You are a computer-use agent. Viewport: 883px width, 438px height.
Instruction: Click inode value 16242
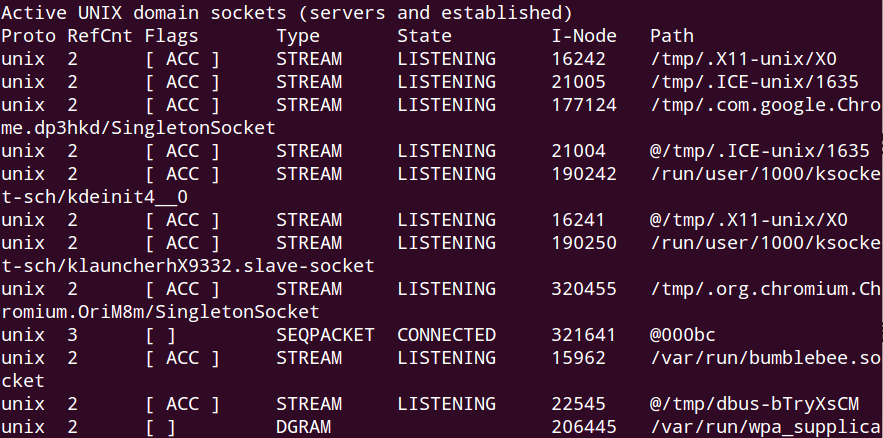click(578, 59)
